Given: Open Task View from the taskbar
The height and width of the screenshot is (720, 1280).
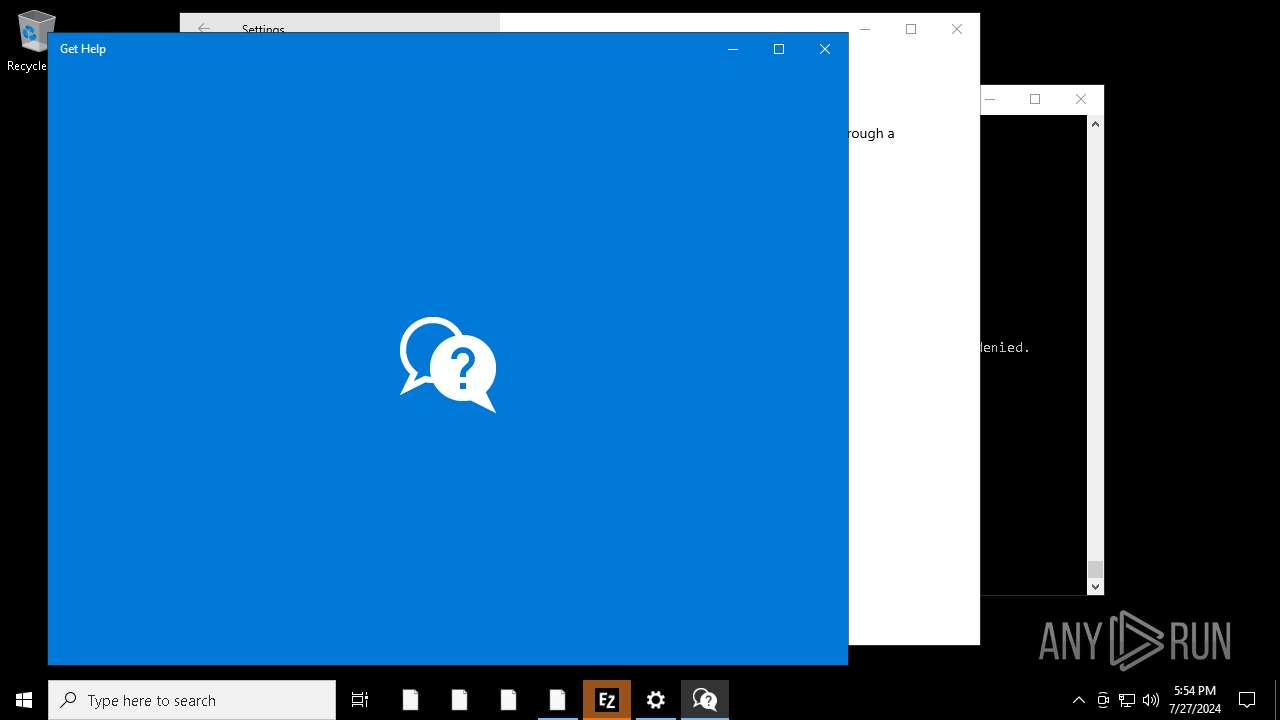Looking at the screenshot, I should point(360,700).
